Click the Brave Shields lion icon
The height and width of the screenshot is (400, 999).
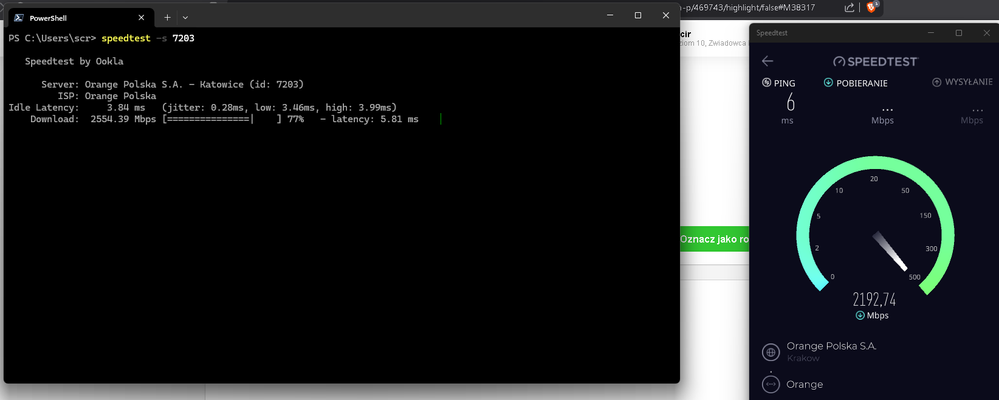[x=871, y=7]
